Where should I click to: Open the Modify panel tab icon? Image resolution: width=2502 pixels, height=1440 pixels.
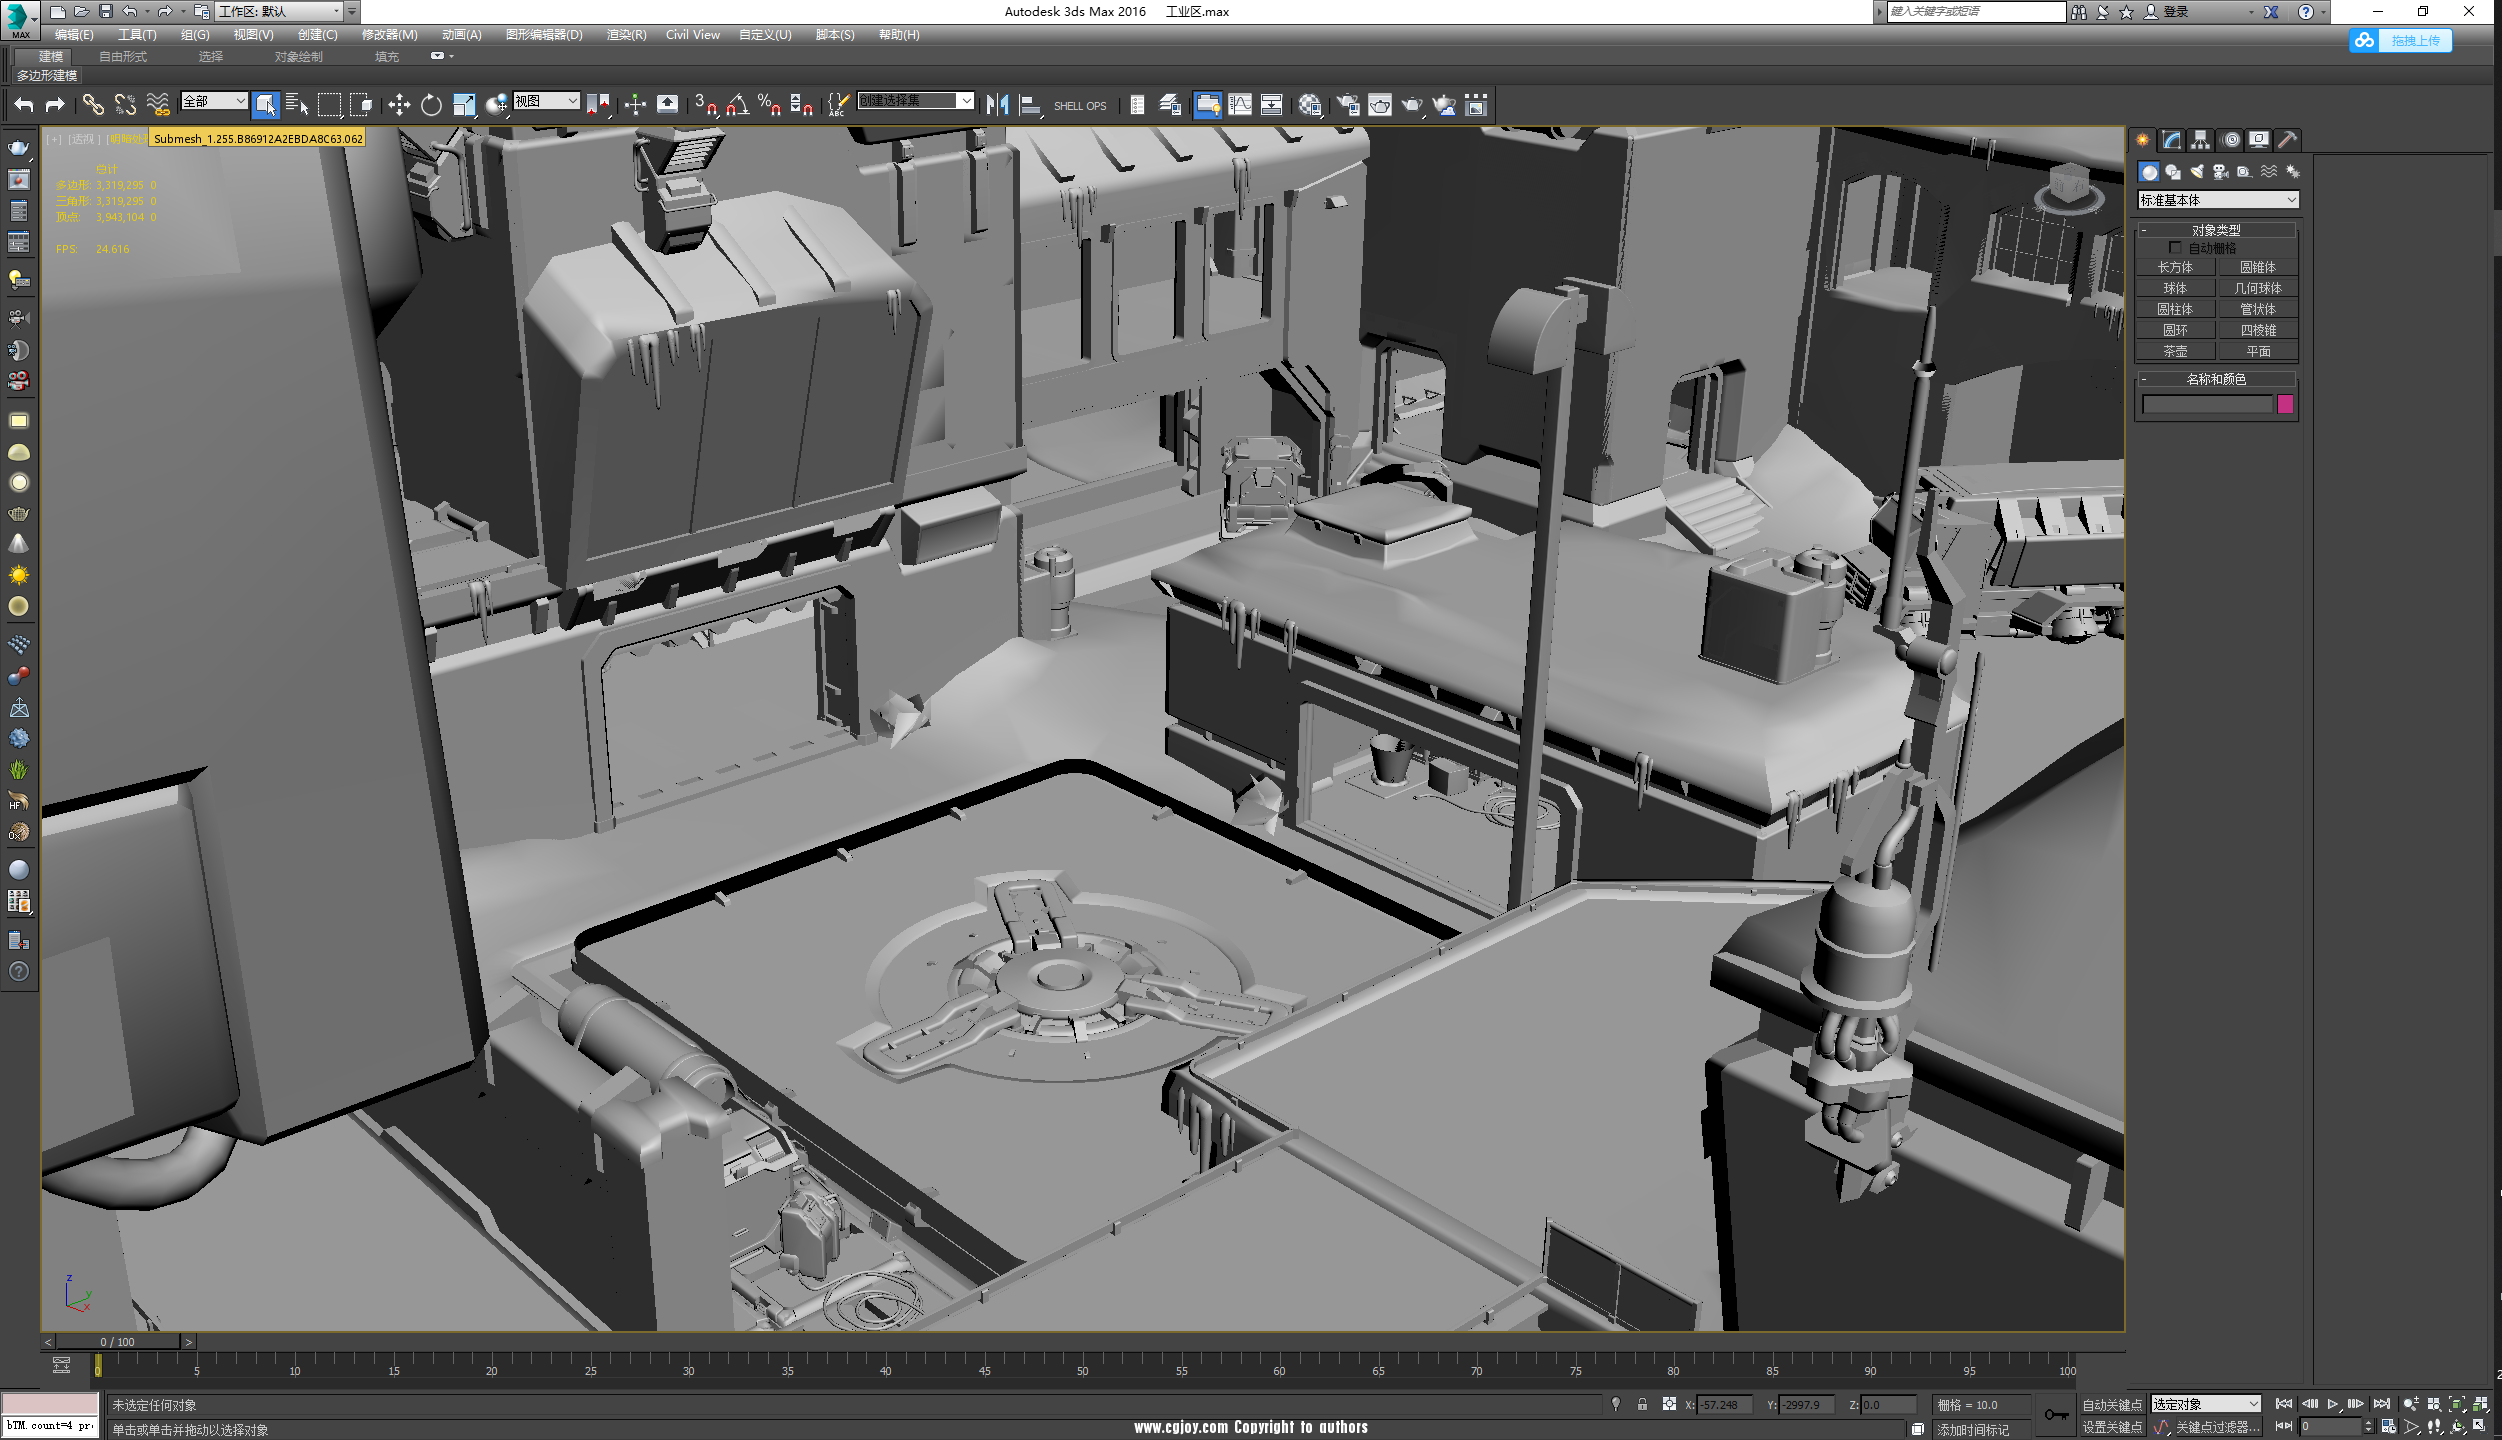tap(2170, 140)
